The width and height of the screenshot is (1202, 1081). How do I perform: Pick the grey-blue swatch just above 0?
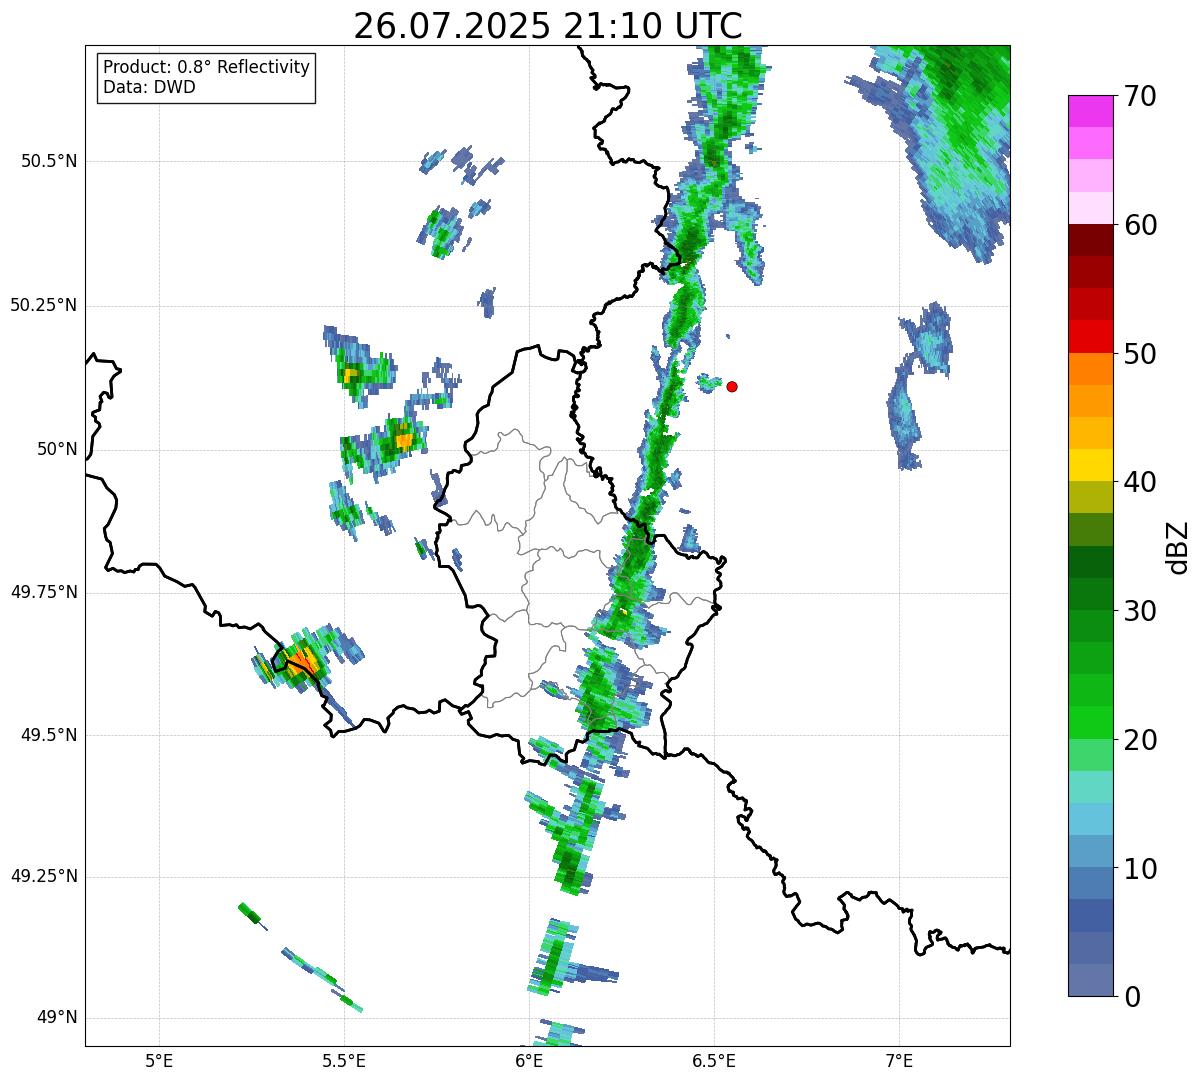point(1090,980)
